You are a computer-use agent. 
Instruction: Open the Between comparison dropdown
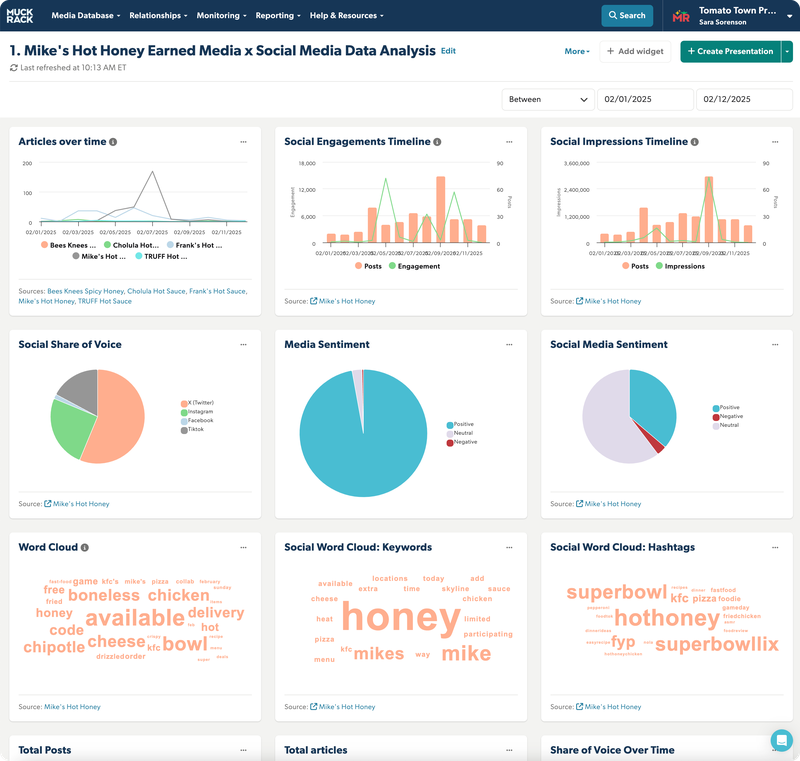547,100
